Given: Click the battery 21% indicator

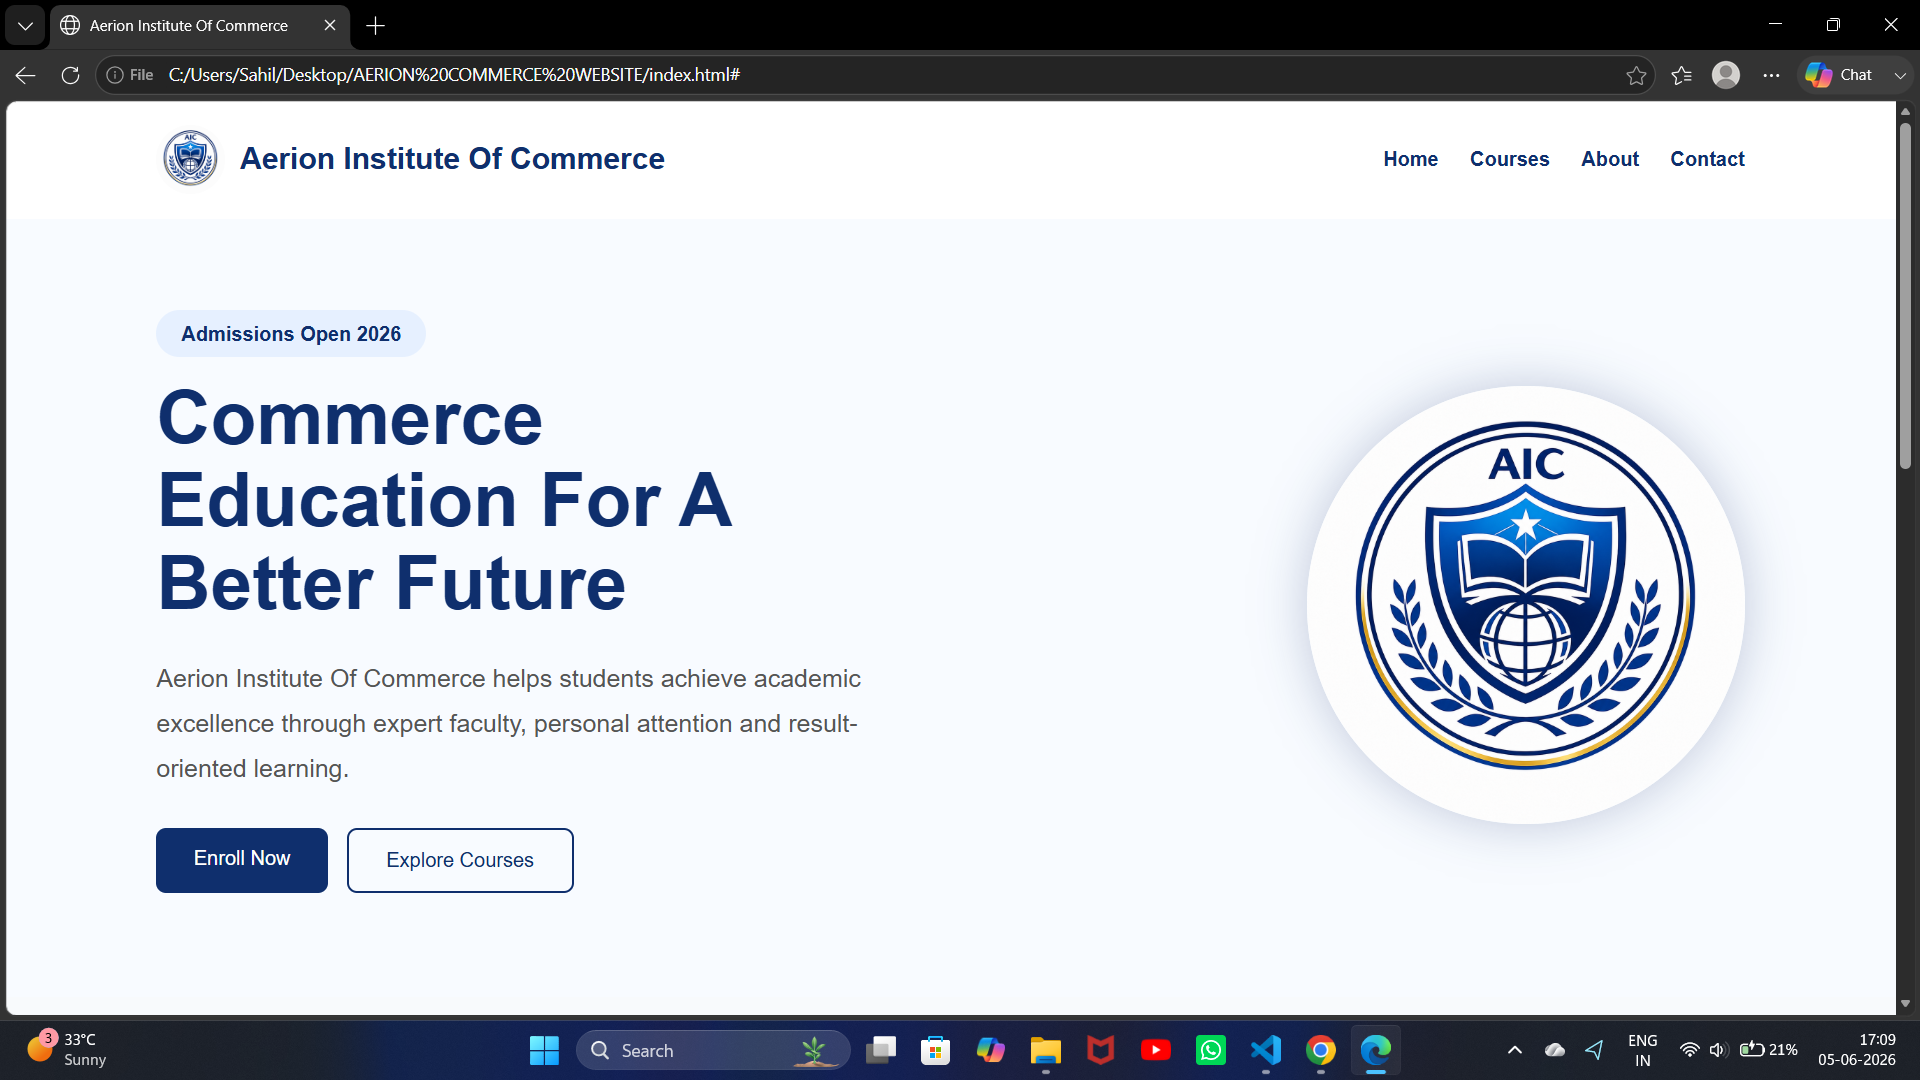Looking at the screenshot, I should point(1769,1050).
